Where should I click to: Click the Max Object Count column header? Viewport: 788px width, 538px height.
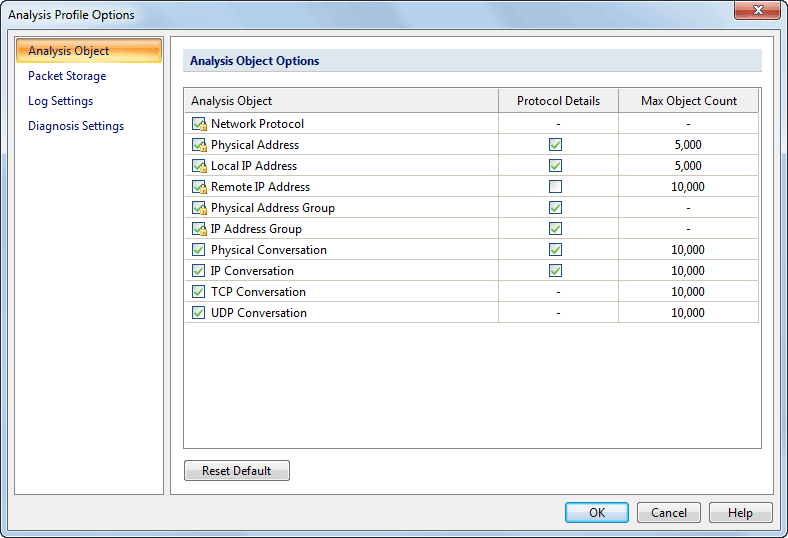click(x=688, y=101)
